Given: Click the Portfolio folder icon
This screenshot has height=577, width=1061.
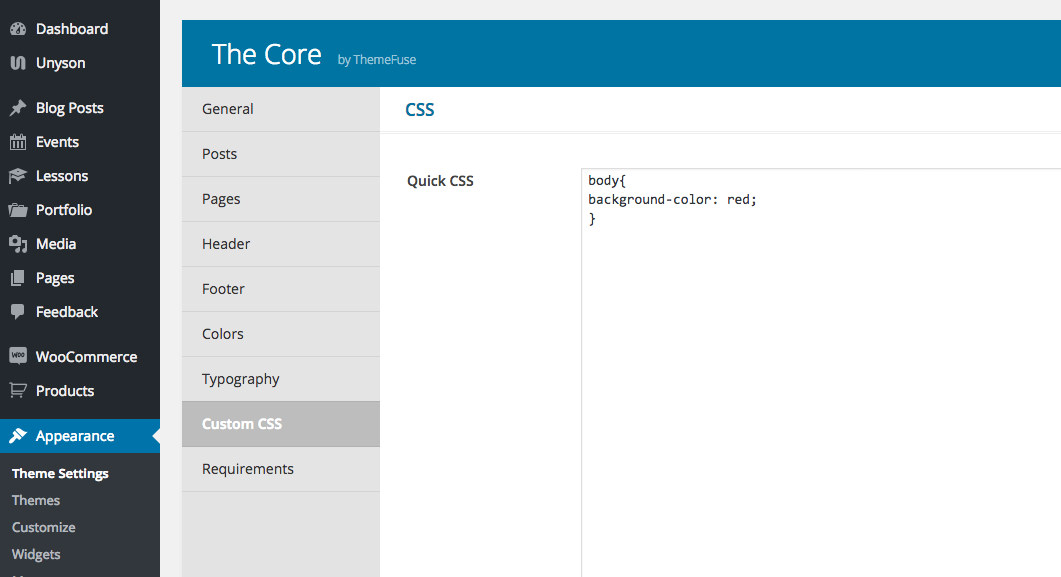Looking at the screenshot, I should tap(18, 210).
